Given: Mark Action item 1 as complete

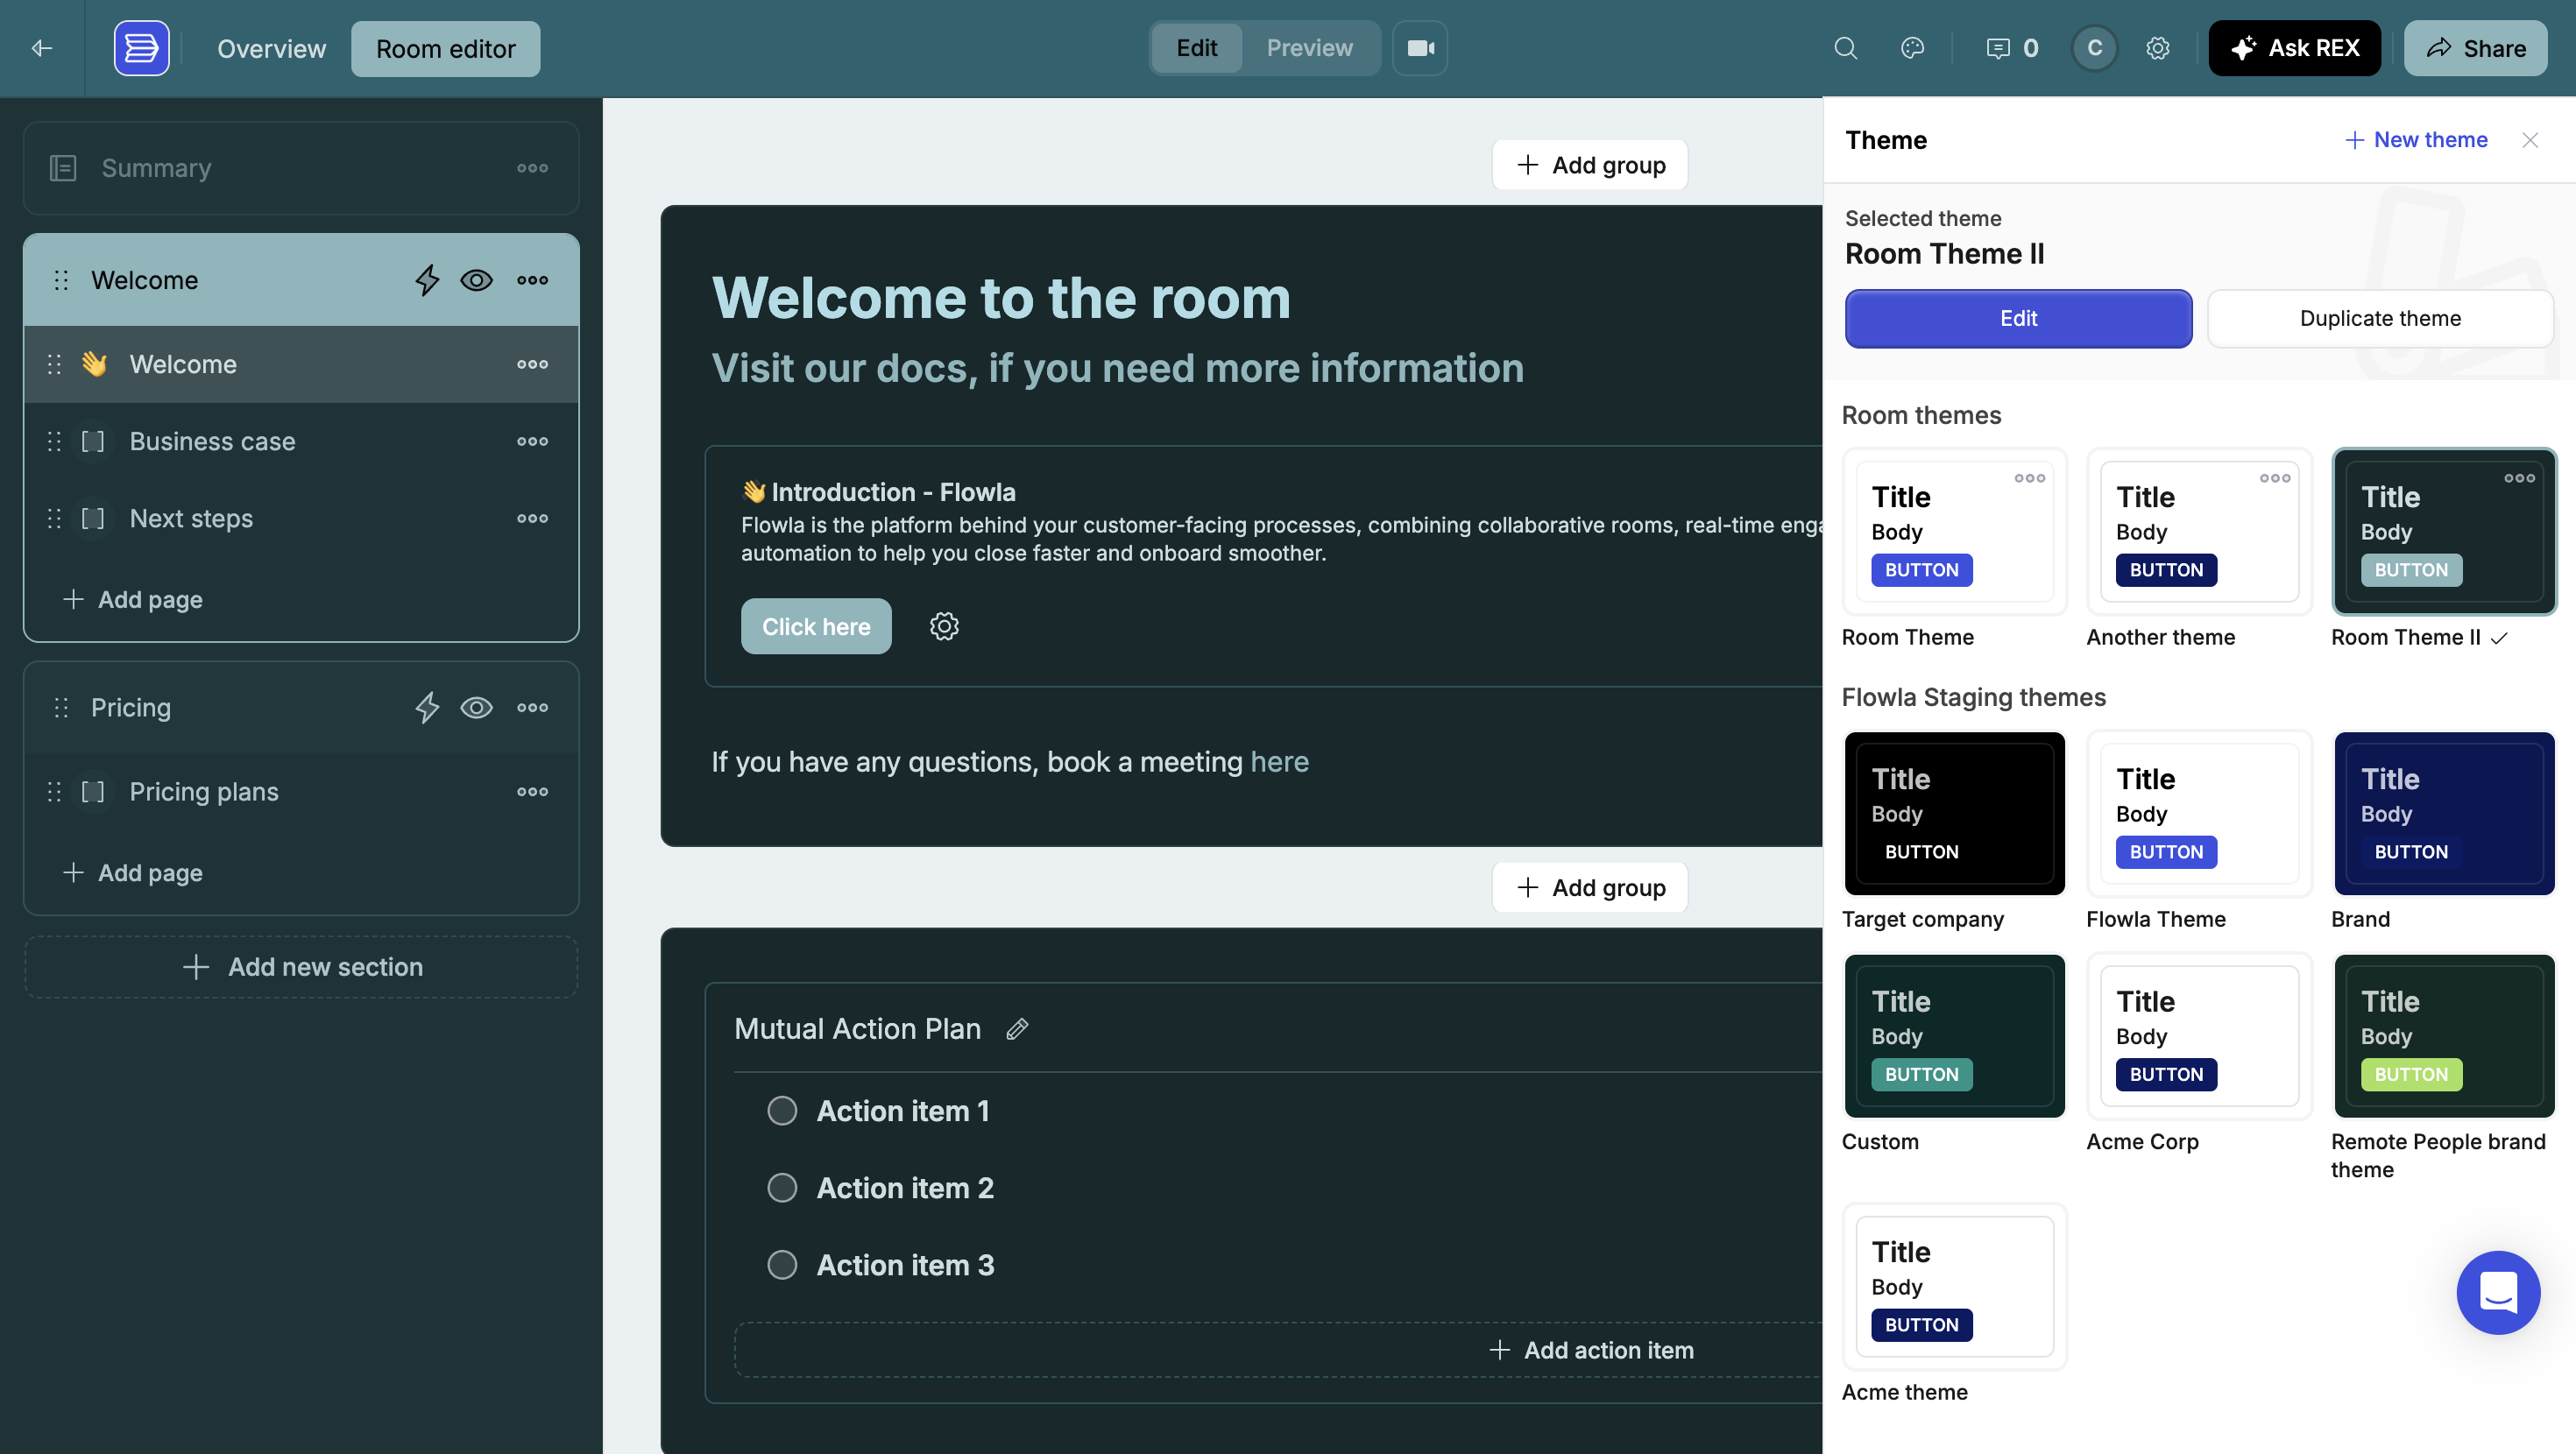Looking at the screenshot, I should pyautogui.click(x=782, y=1111).
